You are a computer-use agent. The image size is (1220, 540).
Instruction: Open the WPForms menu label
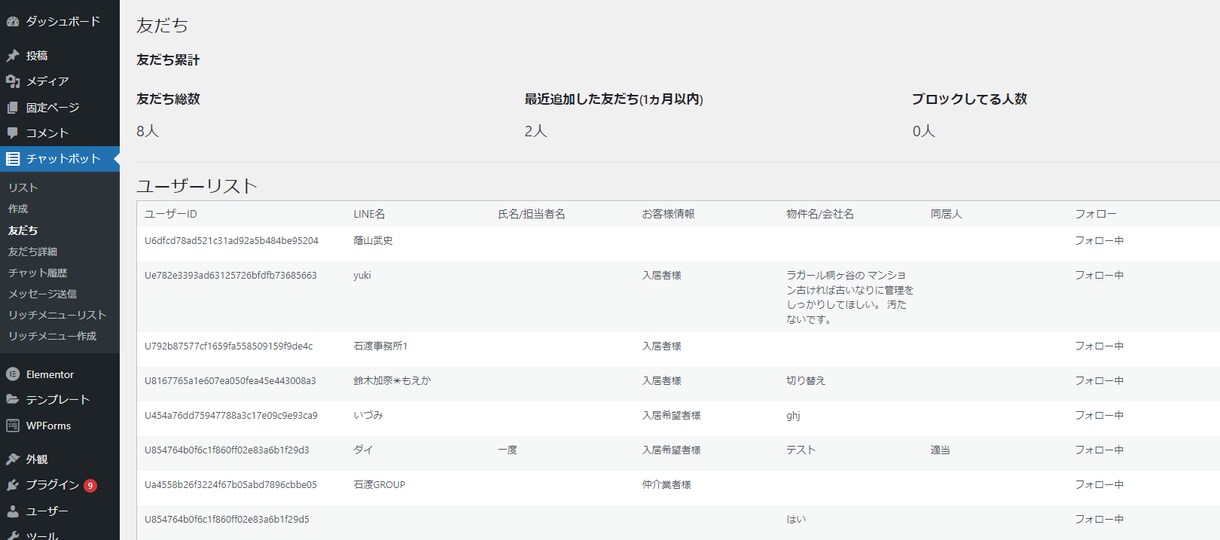pyautogui.click(x=48, y=425)
